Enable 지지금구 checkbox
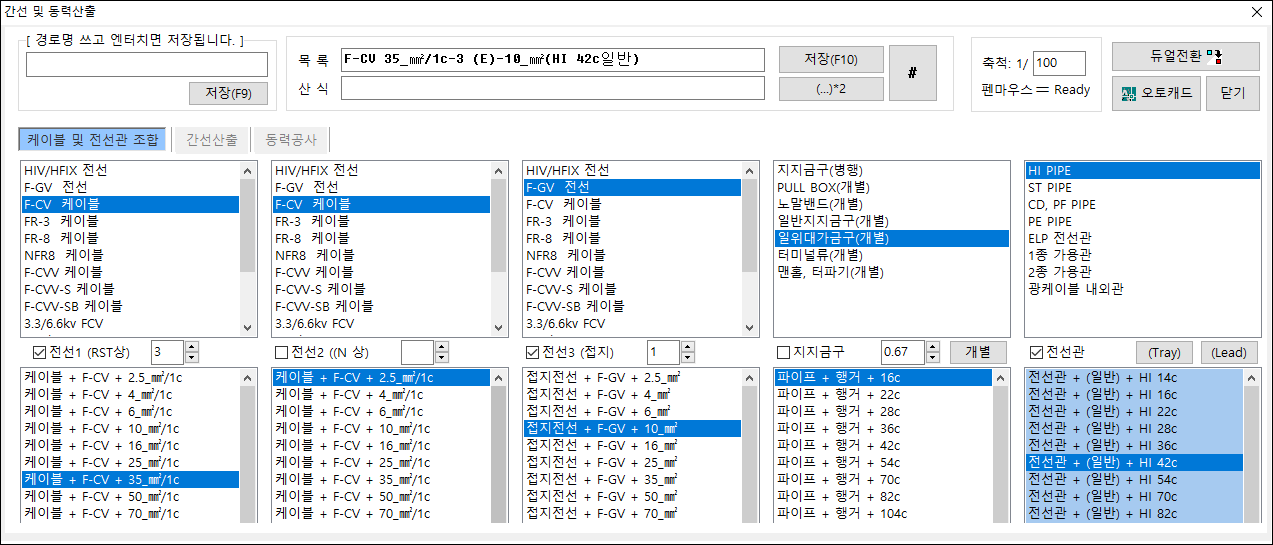 coord(784,352)
